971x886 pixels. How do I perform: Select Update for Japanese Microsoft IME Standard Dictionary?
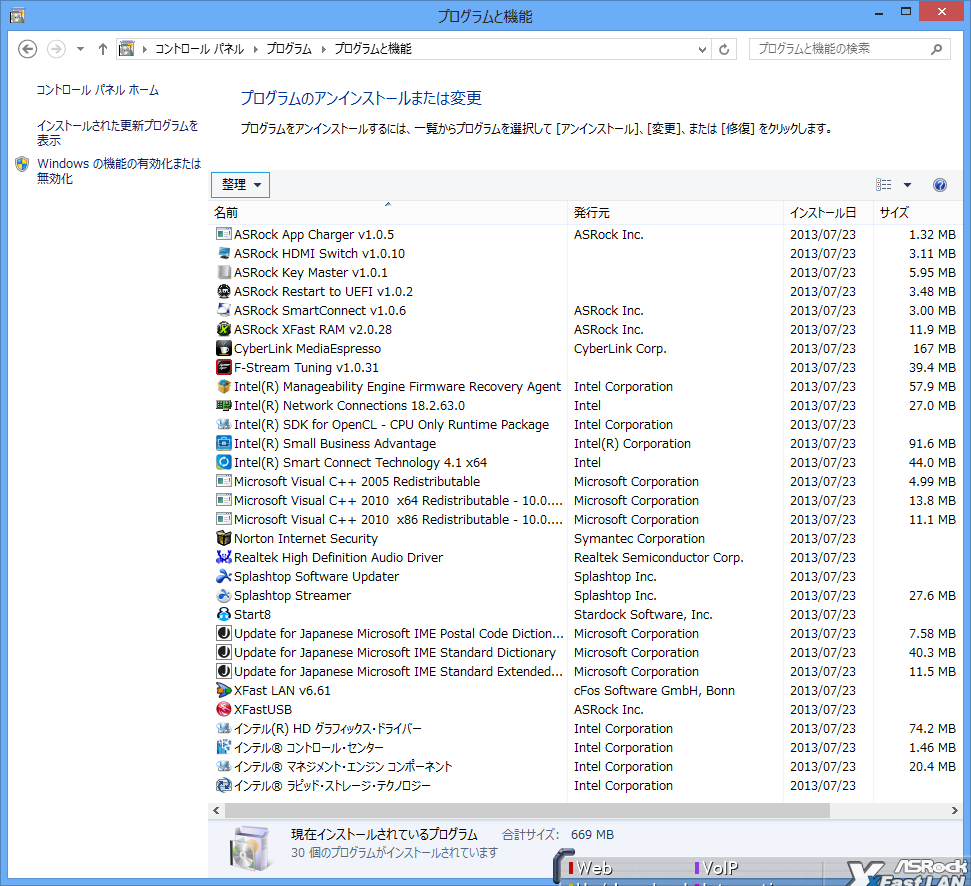point(585,653)
